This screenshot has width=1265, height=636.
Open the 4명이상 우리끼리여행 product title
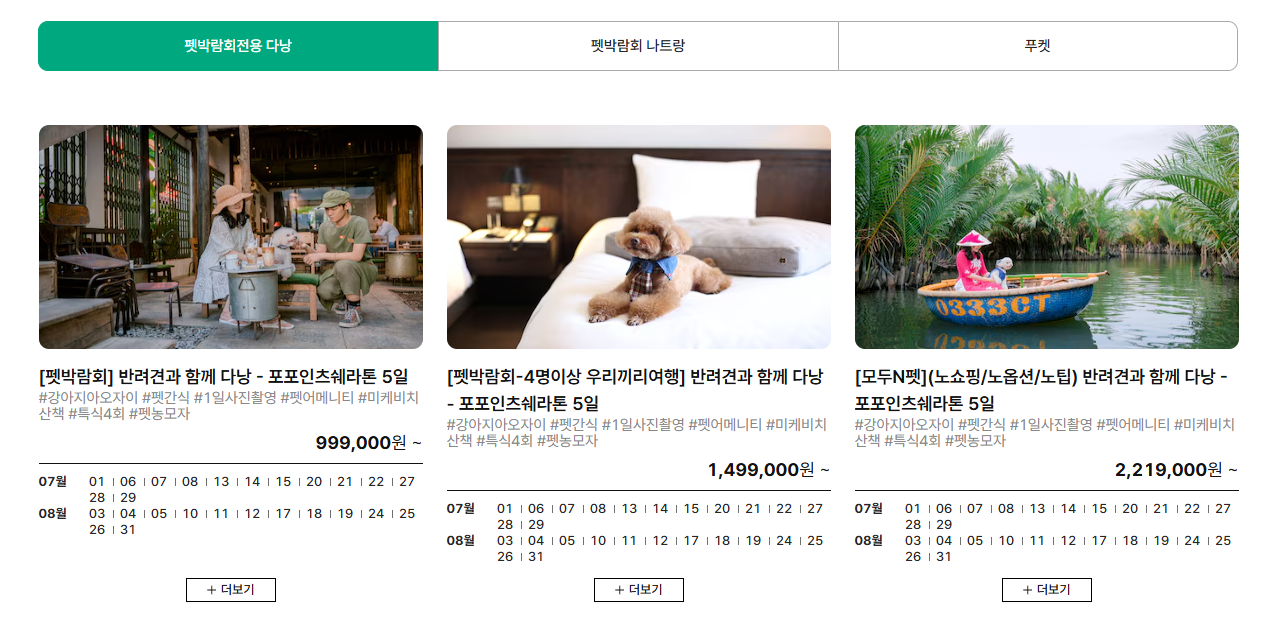point(635,390)
